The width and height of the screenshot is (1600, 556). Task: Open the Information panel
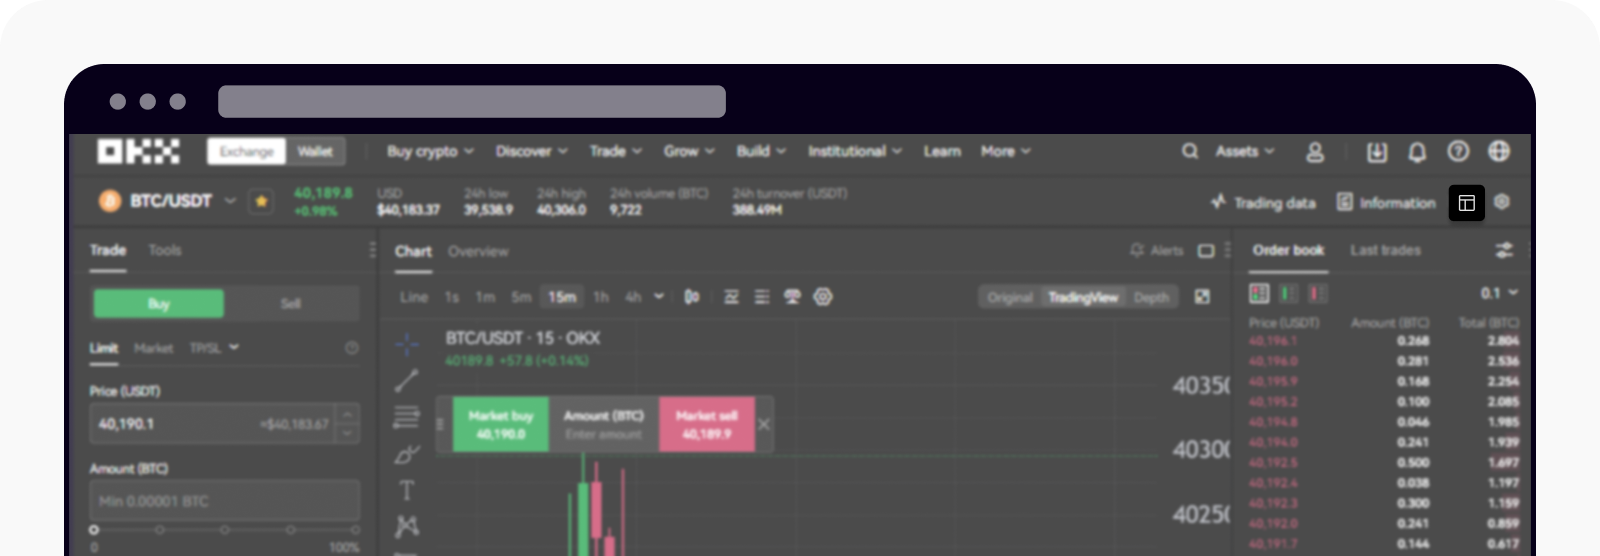tap(1386, 202)
